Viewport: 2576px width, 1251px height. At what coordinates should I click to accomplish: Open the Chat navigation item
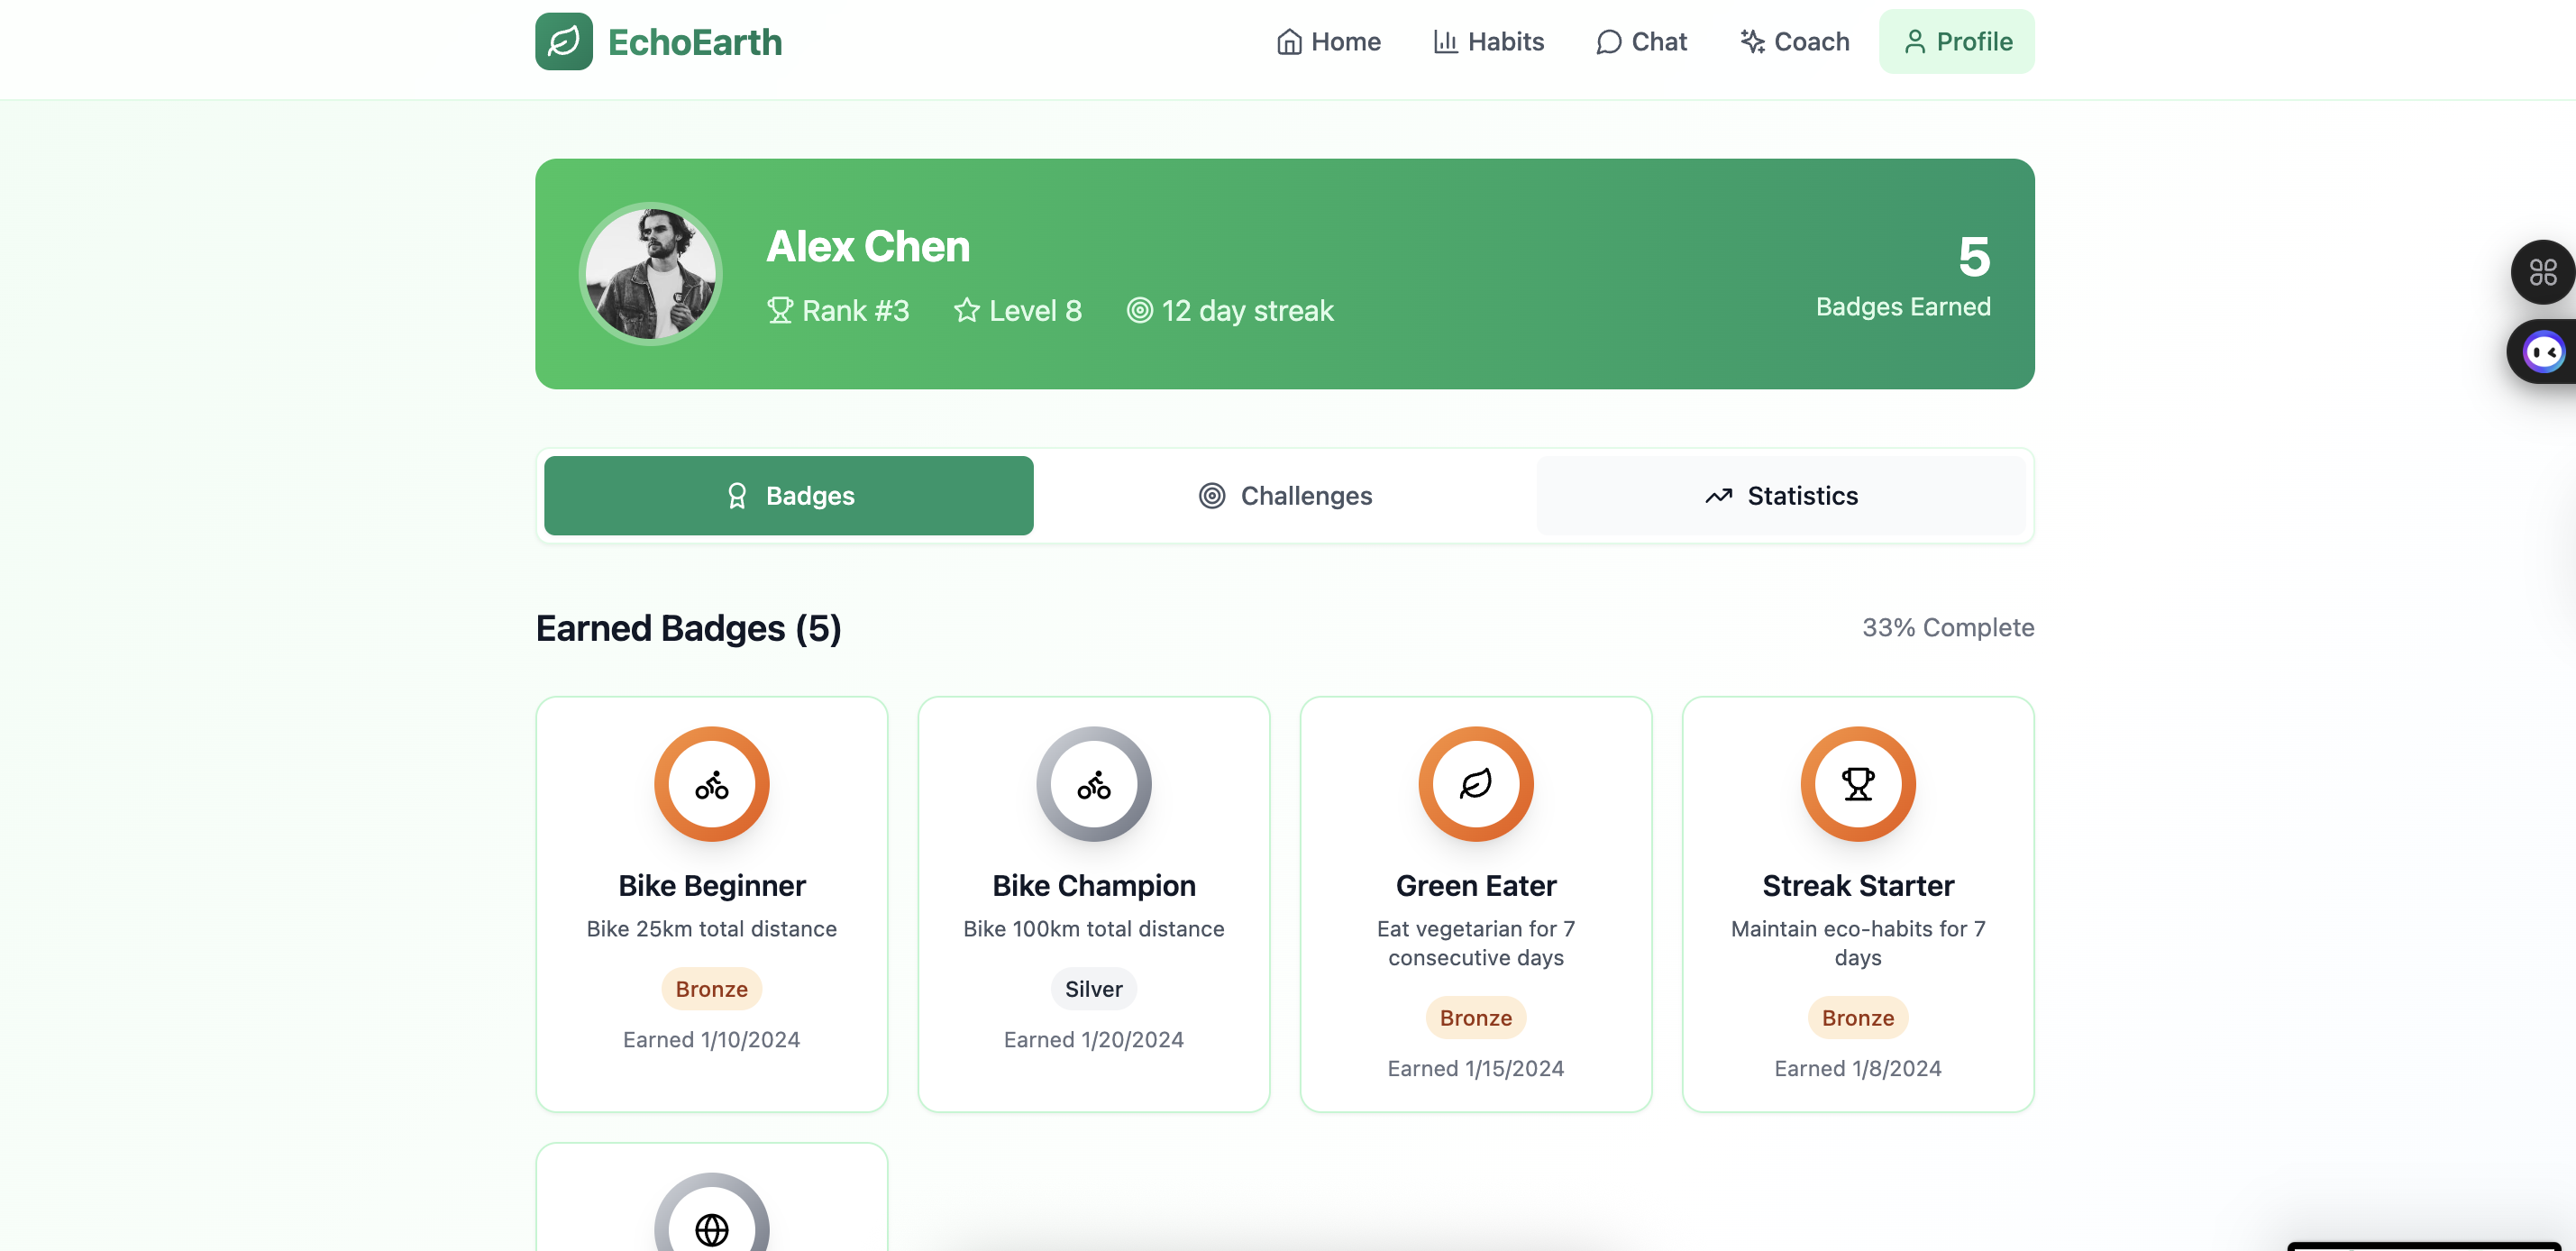pyautogui.click(x=1641, y=41)
